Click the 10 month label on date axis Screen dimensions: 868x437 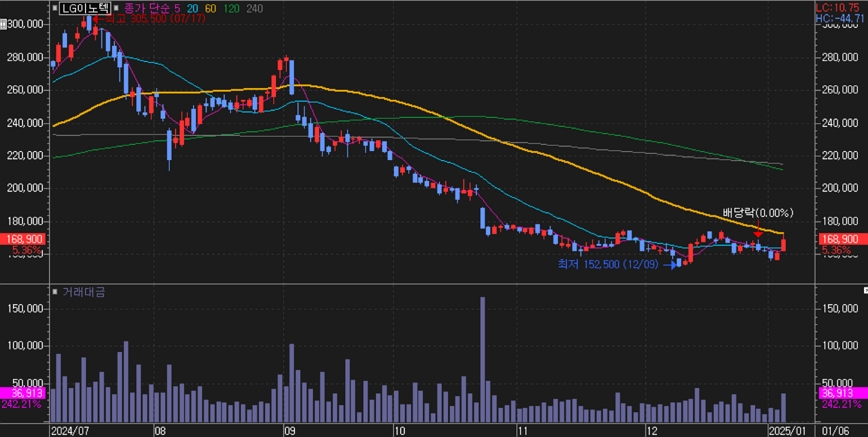tap(399, 430)
